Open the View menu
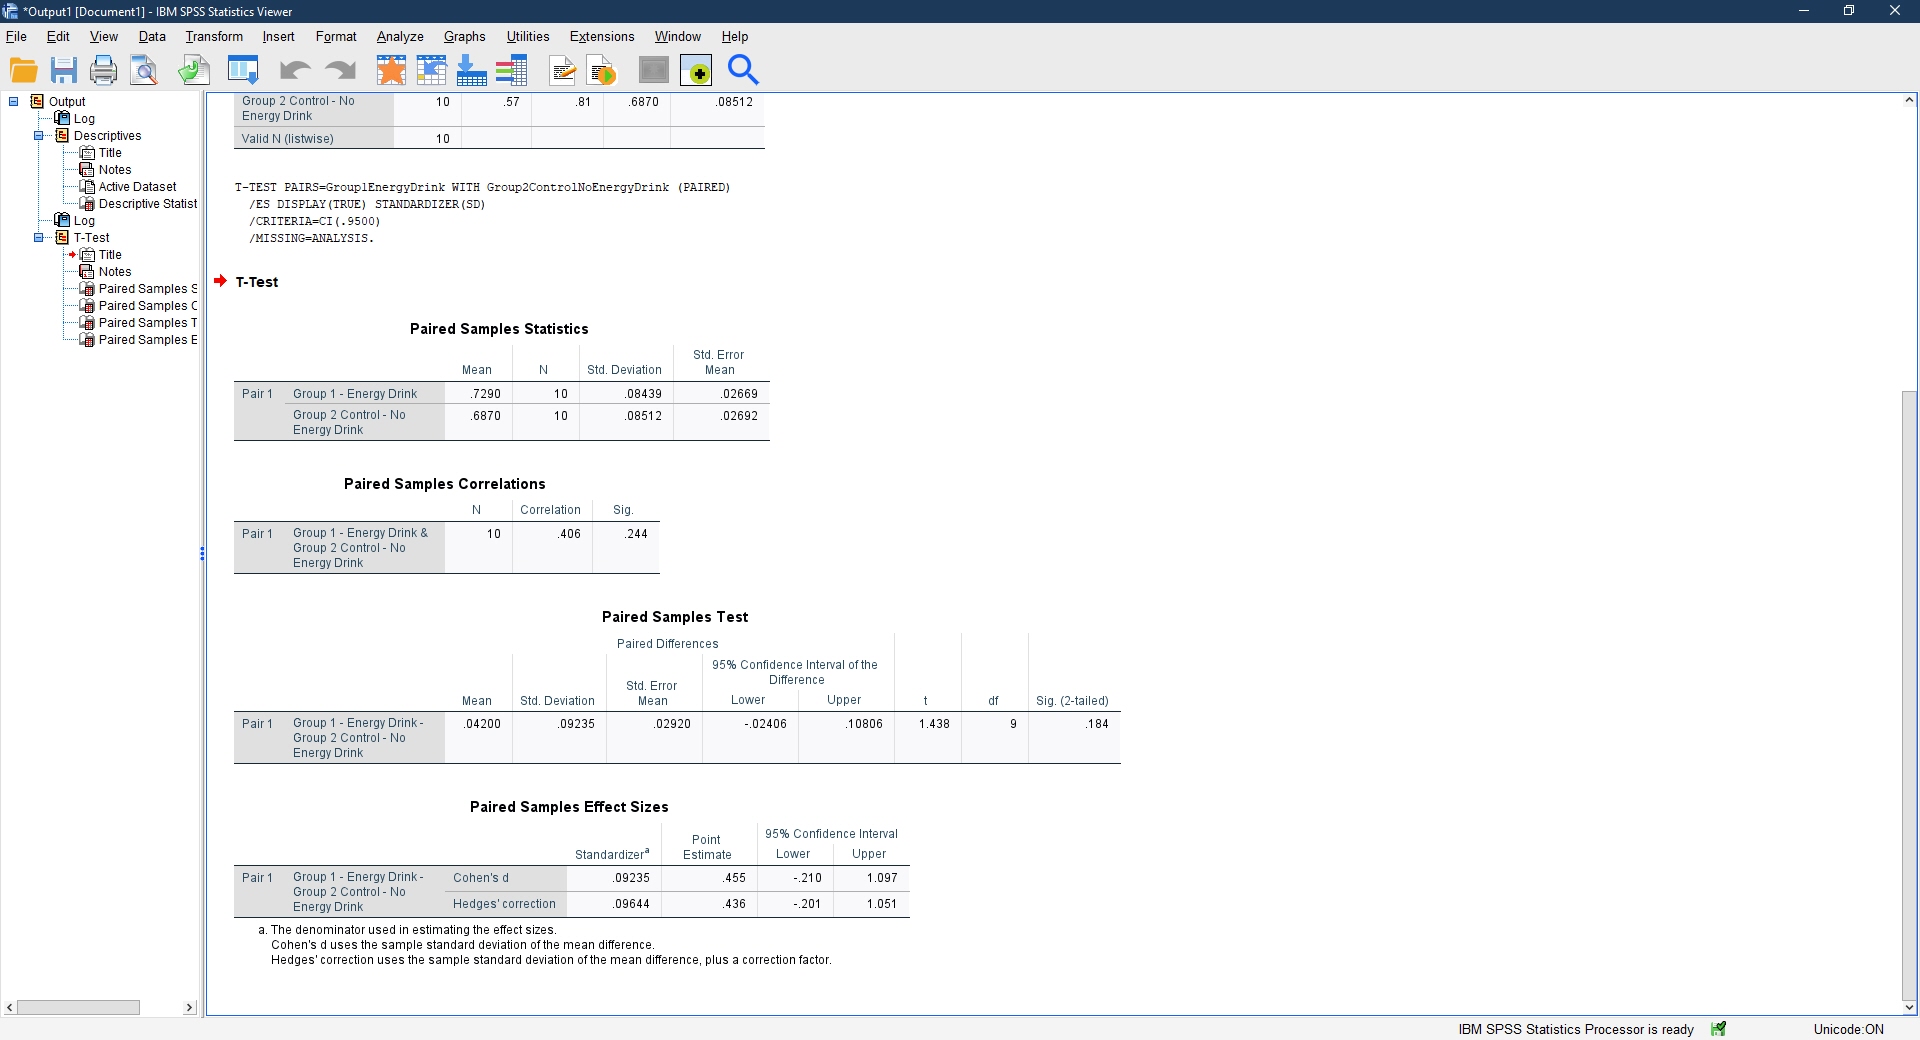 point(104,36)
